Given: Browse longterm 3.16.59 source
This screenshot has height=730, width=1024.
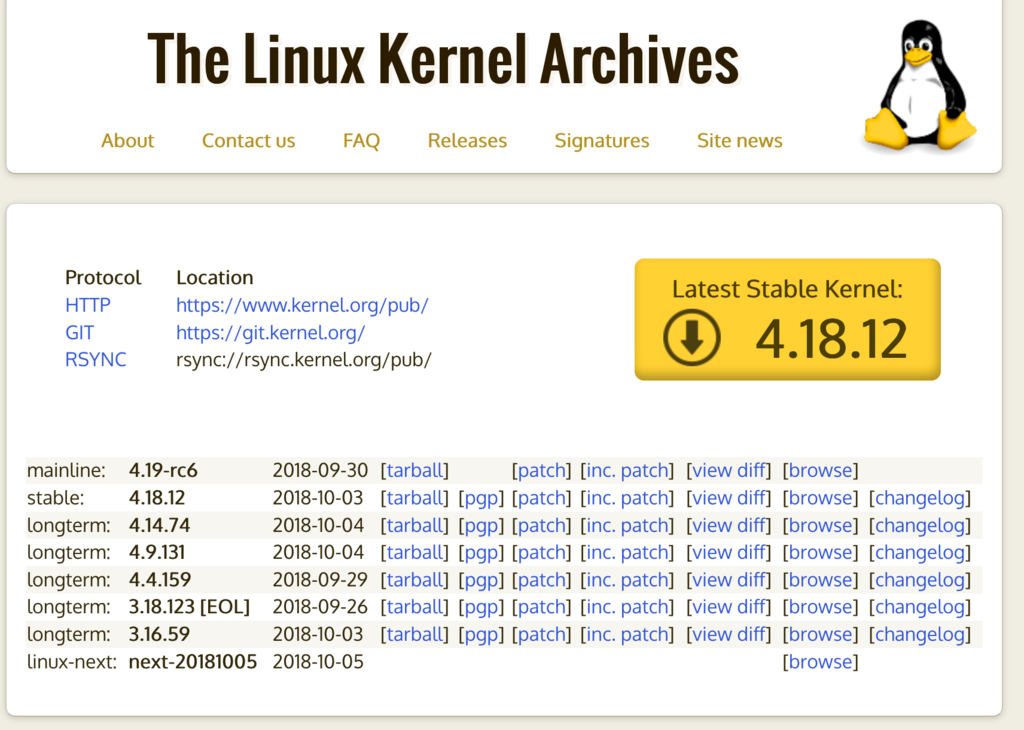Looking at the screenshot, I should (x=820, y=634).
